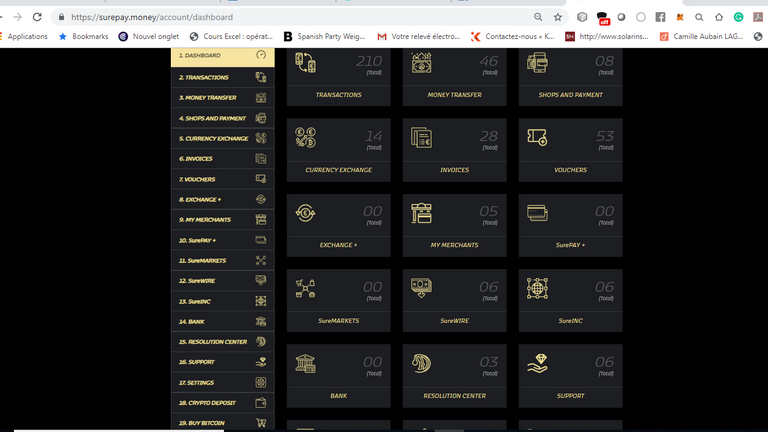Screen dimensions: 768x432
Task: Click the Support sidebar hand icon
Action: (x=261, y=362)
